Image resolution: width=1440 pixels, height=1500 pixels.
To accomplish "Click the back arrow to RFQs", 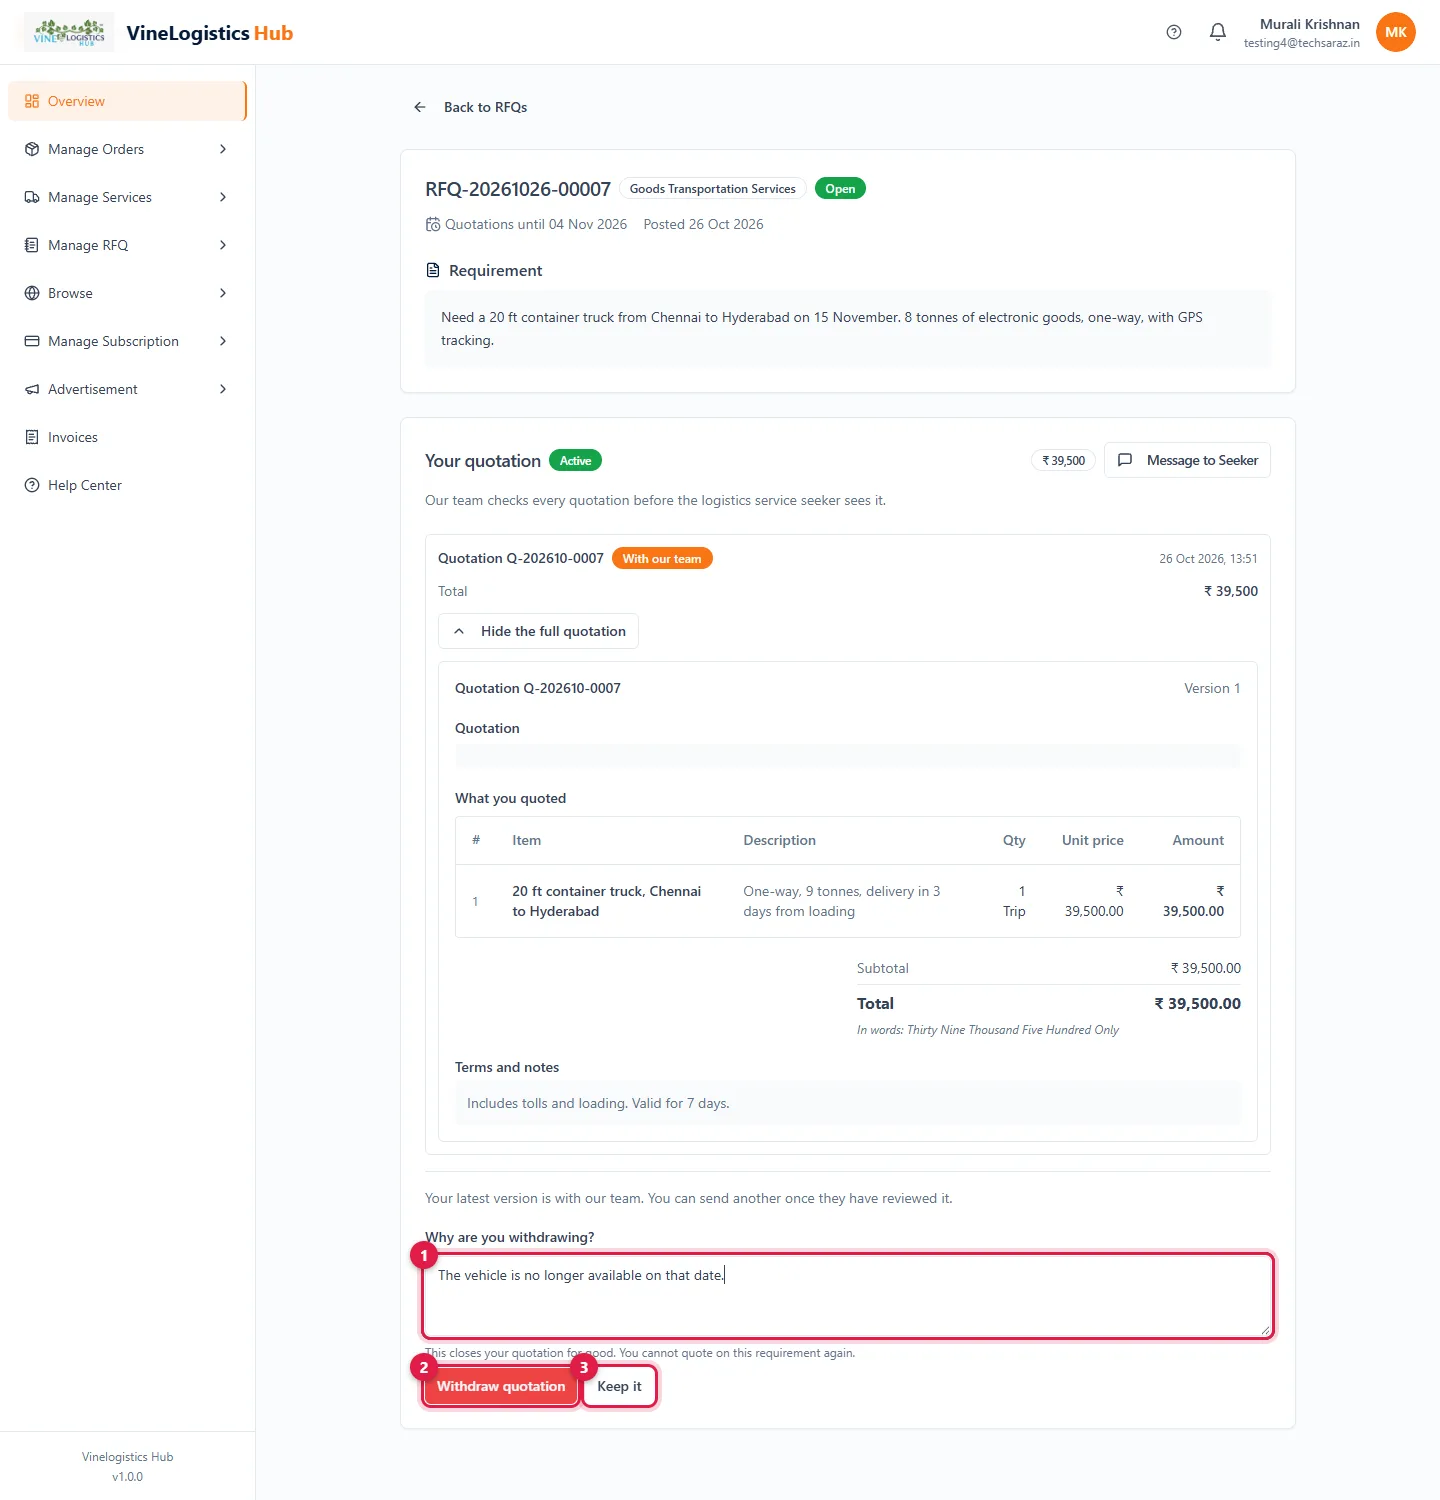I will pos(420,107).
